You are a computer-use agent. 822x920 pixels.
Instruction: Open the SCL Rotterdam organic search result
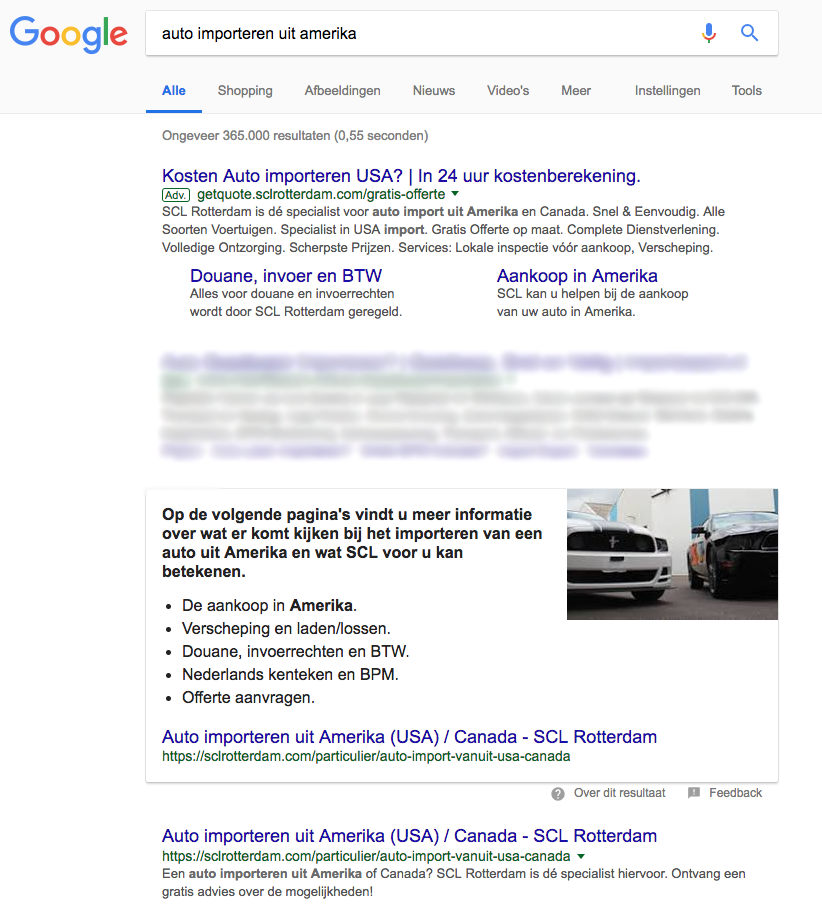408,836
